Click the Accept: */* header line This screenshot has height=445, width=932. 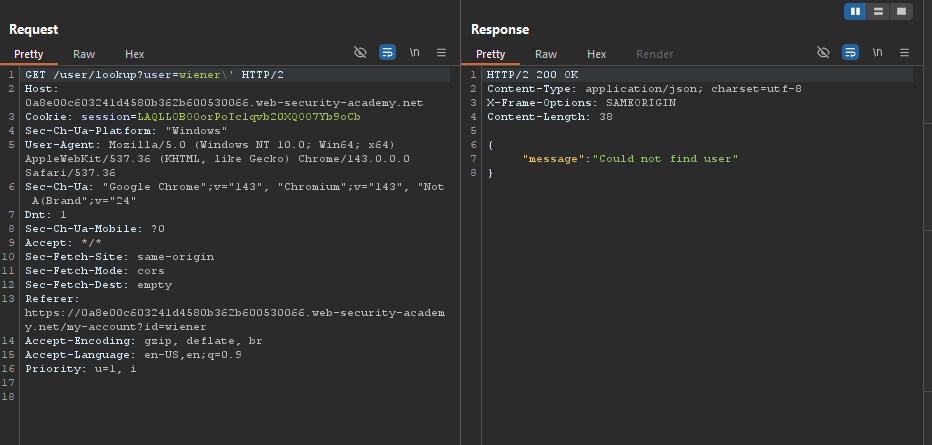coord(63,243)
